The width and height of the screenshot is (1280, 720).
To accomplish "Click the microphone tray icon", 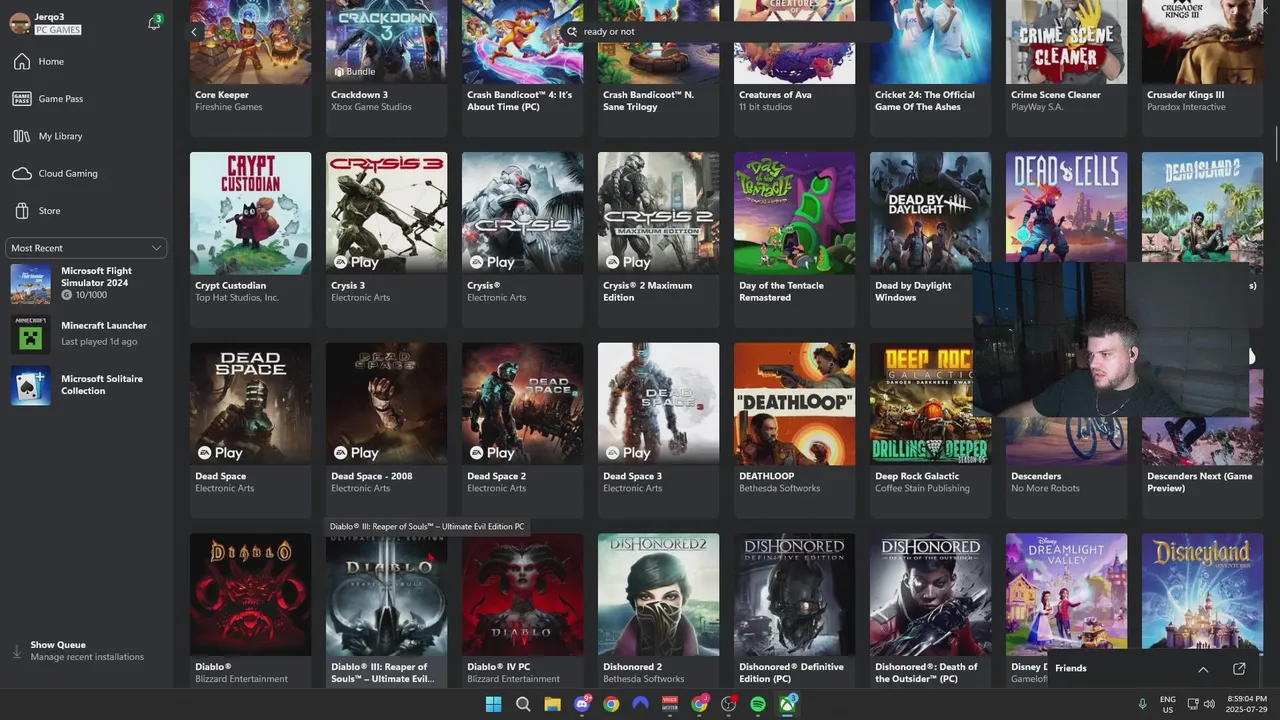I will point(1142,704).
